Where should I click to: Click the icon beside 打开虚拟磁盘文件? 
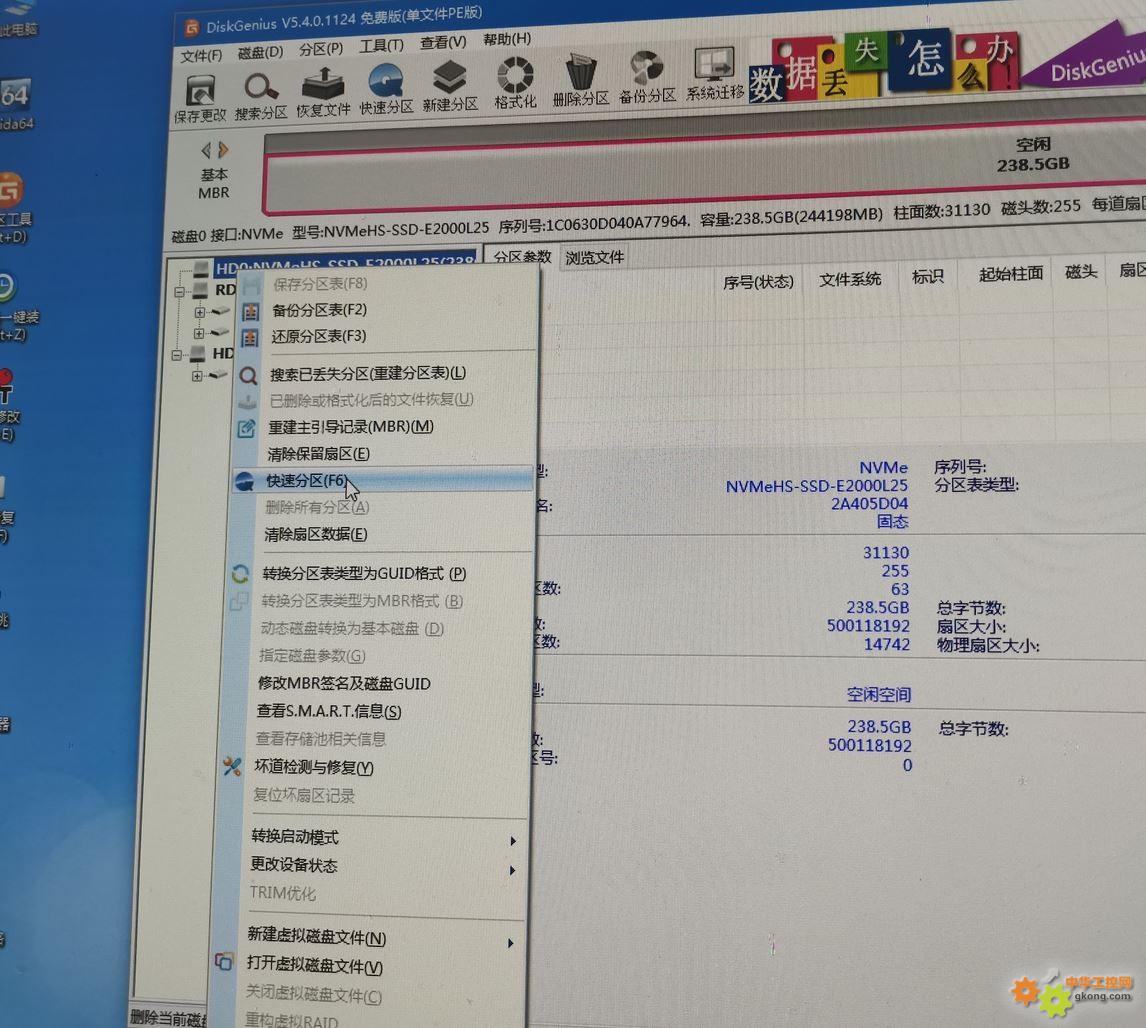(x=224, y=962)
